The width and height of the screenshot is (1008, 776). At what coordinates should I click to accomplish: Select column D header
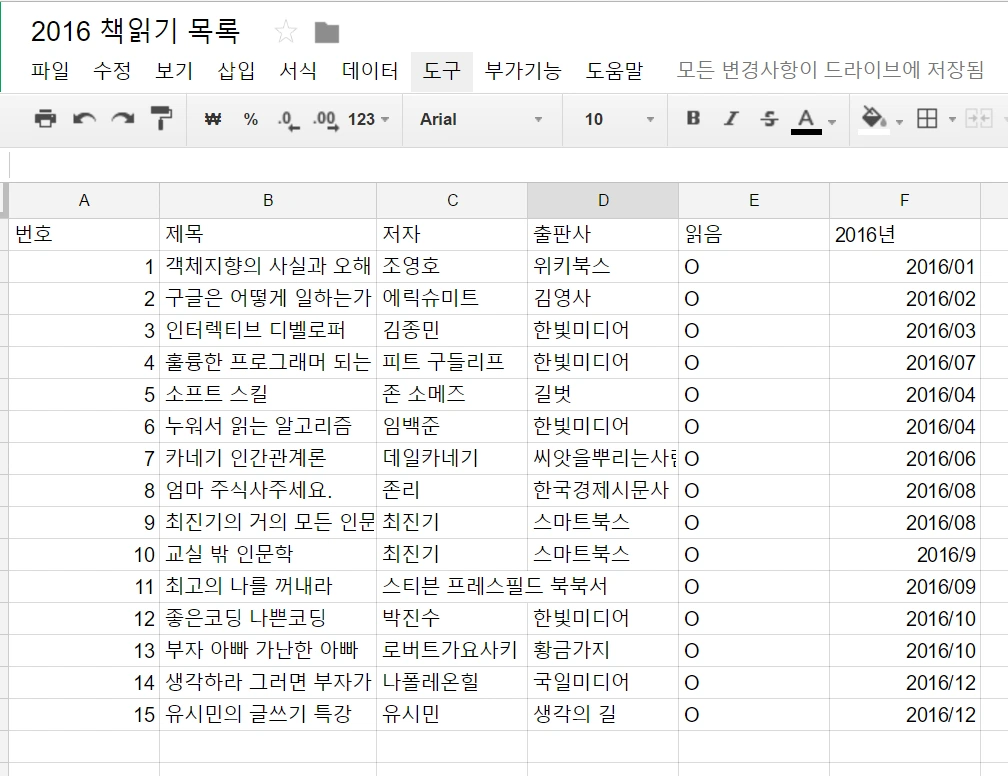603,200
